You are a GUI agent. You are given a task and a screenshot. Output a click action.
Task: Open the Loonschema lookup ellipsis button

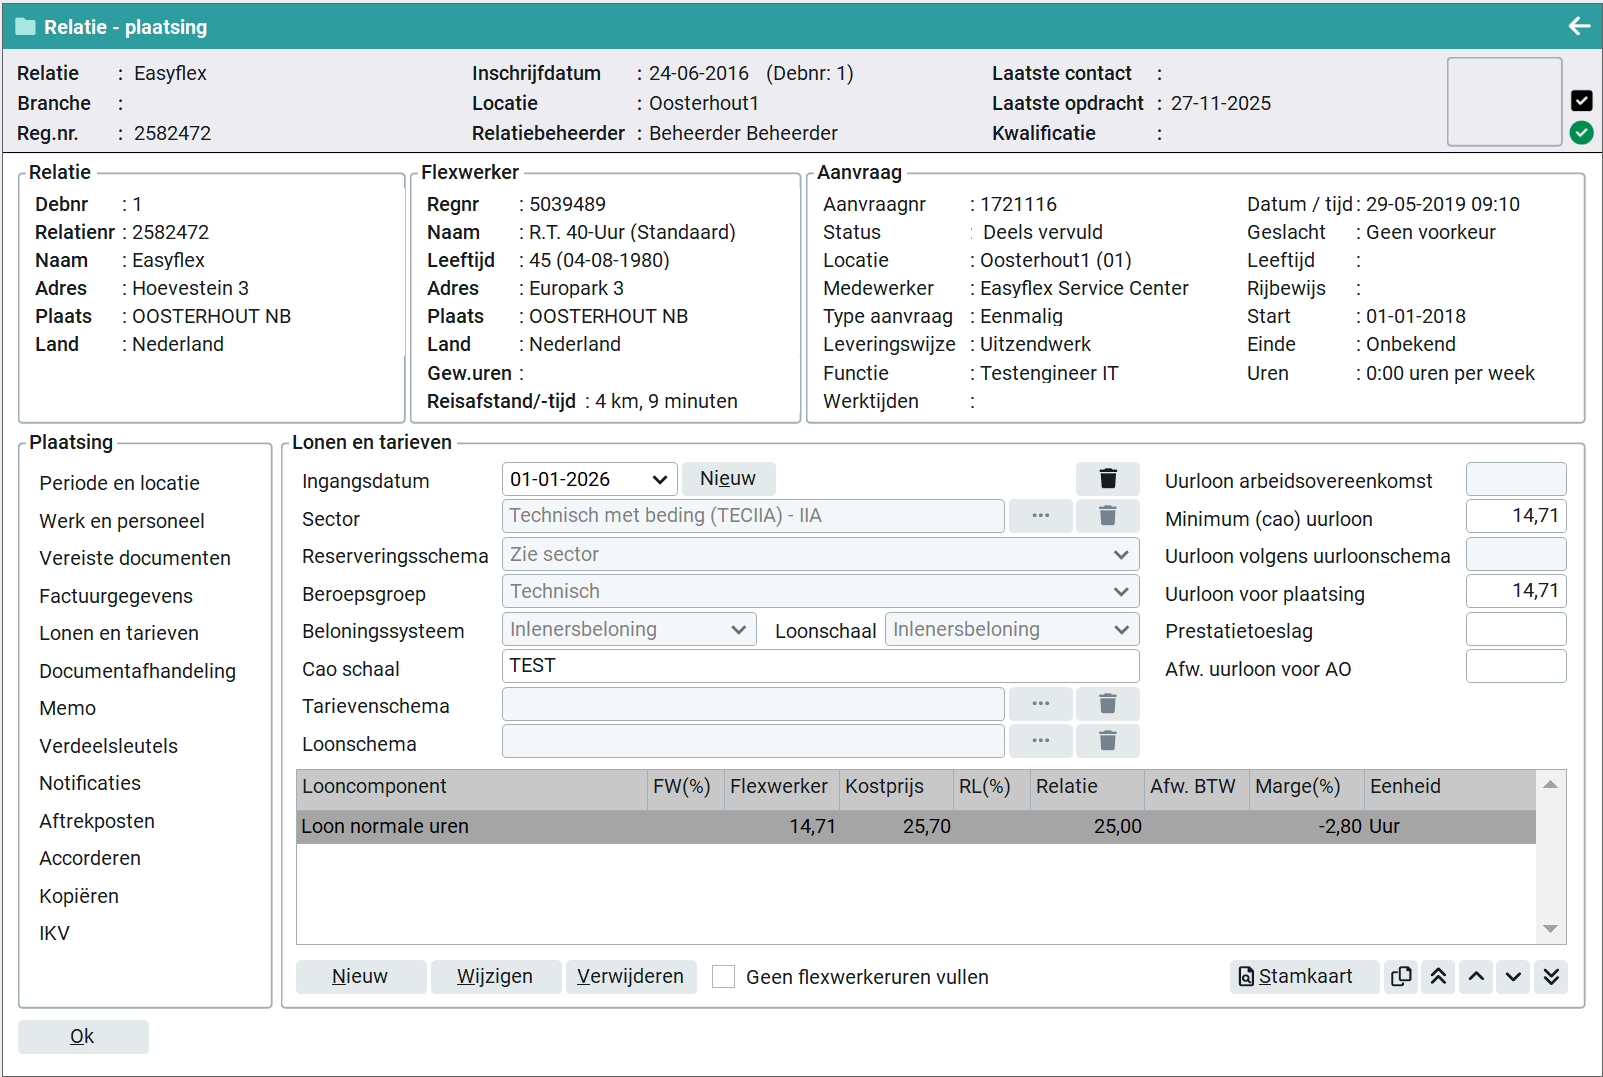click(1040, 741)
